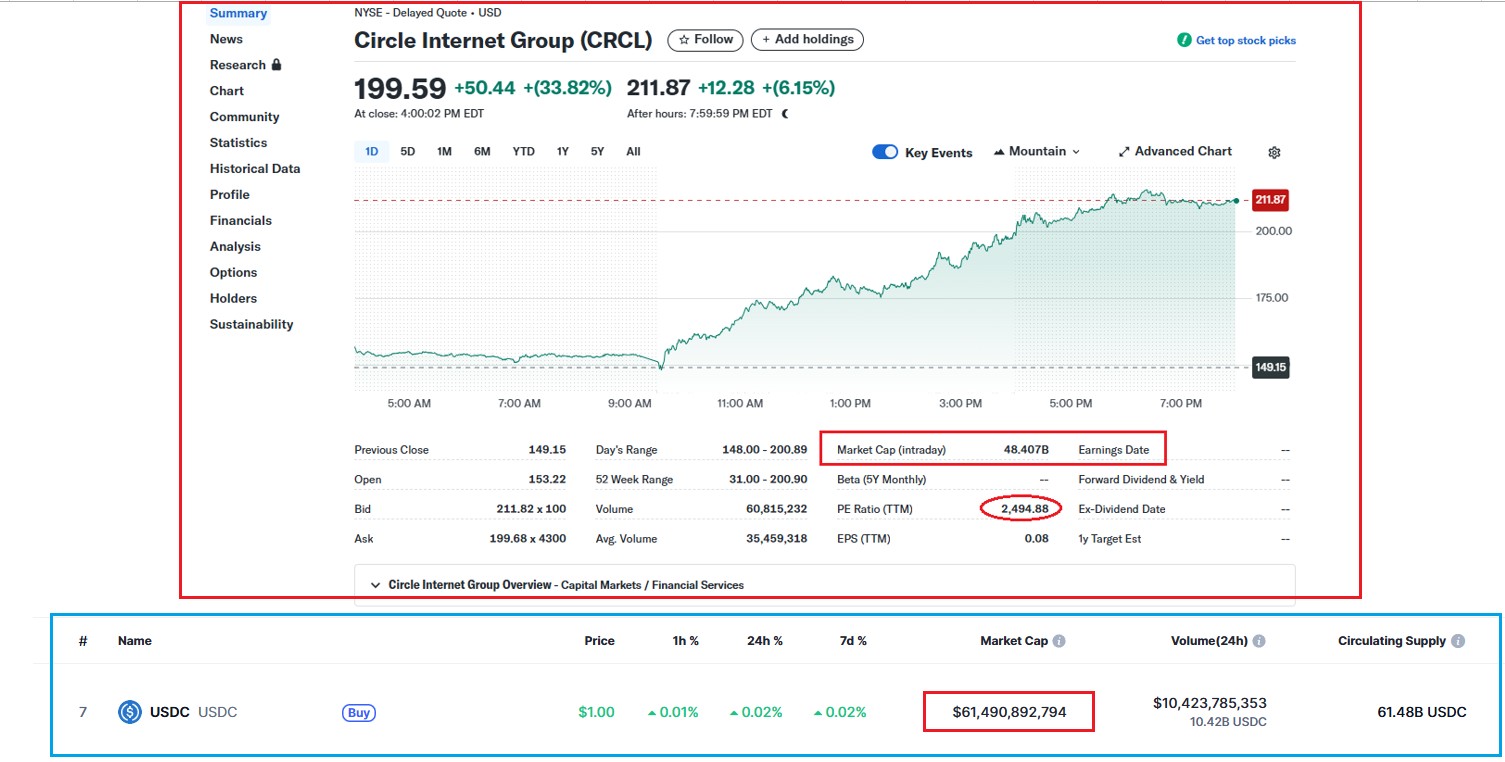Select the 1M chart range

coord(445,152)
